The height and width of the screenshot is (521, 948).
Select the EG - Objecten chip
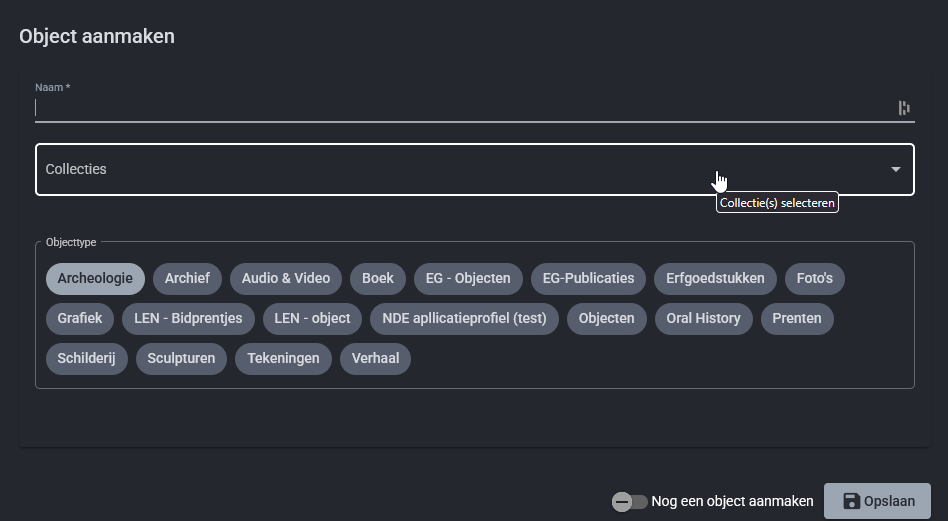[468, 278]
